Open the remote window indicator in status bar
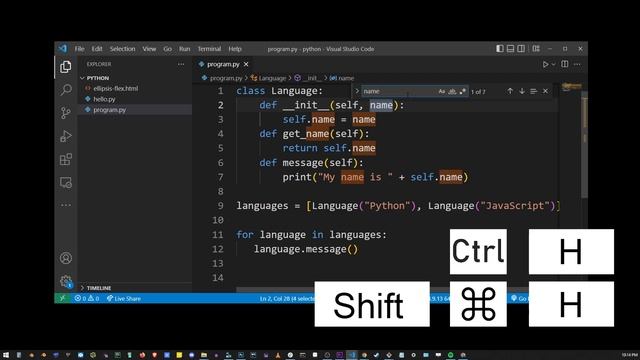640x360 pixels. [x=62, y=298]
